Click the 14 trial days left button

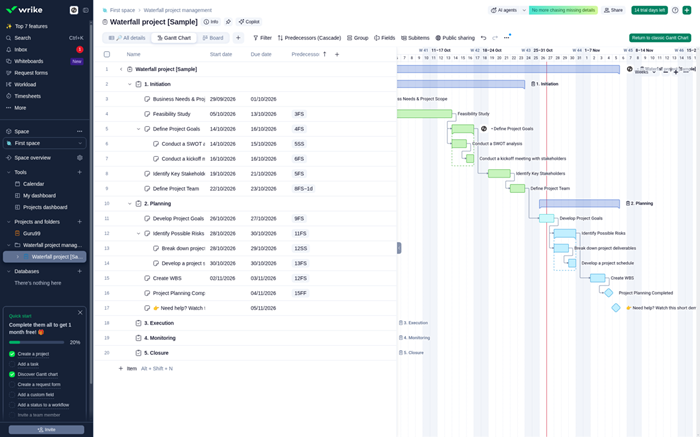(650, 10)
